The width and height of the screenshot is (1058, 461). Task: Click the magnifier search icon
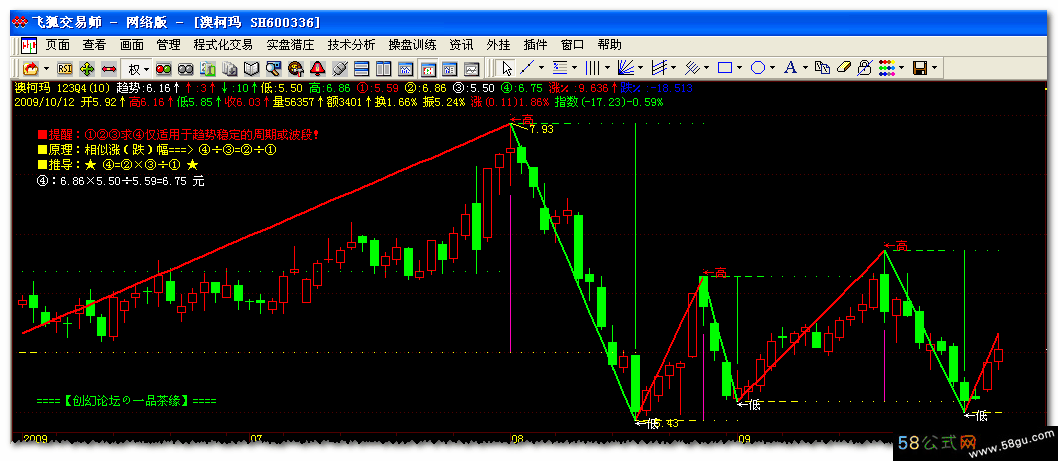(x=273, y=68)
